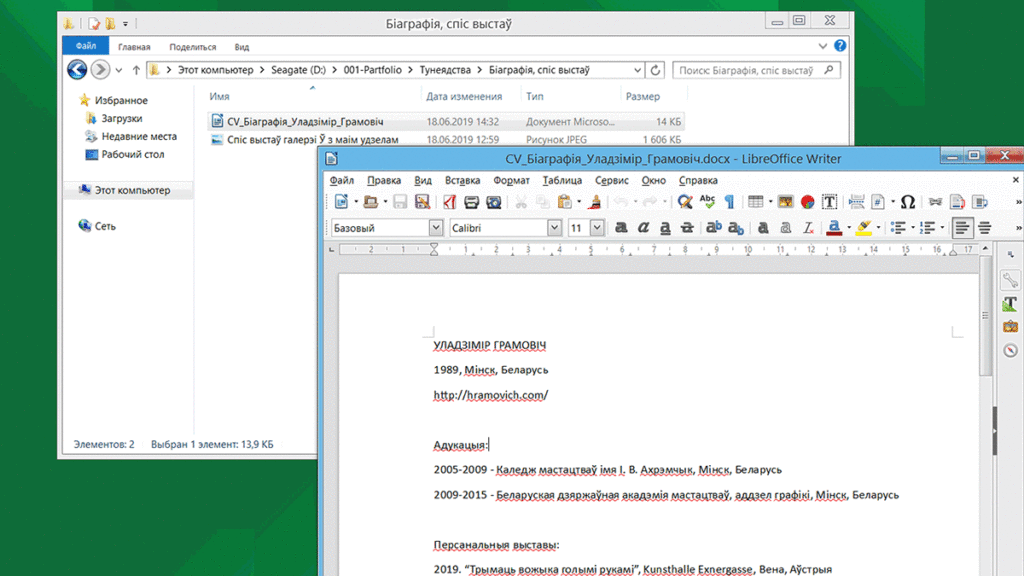This screenshot has width=1024, height=576.
Task: Open the Omega special character dialog
Action: point(908,202)
